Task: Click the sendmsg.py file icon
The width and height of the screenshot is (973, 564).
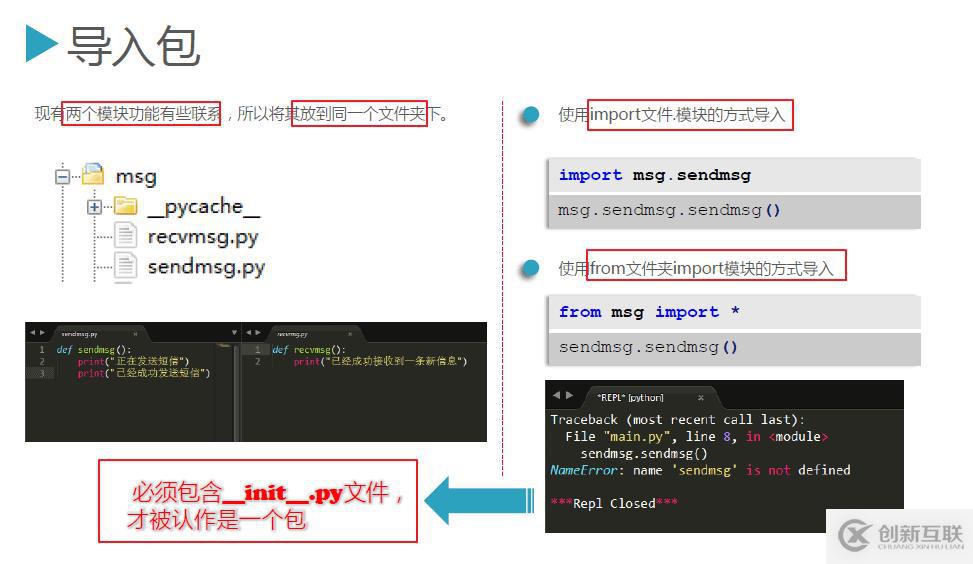Action: [125, 266]
